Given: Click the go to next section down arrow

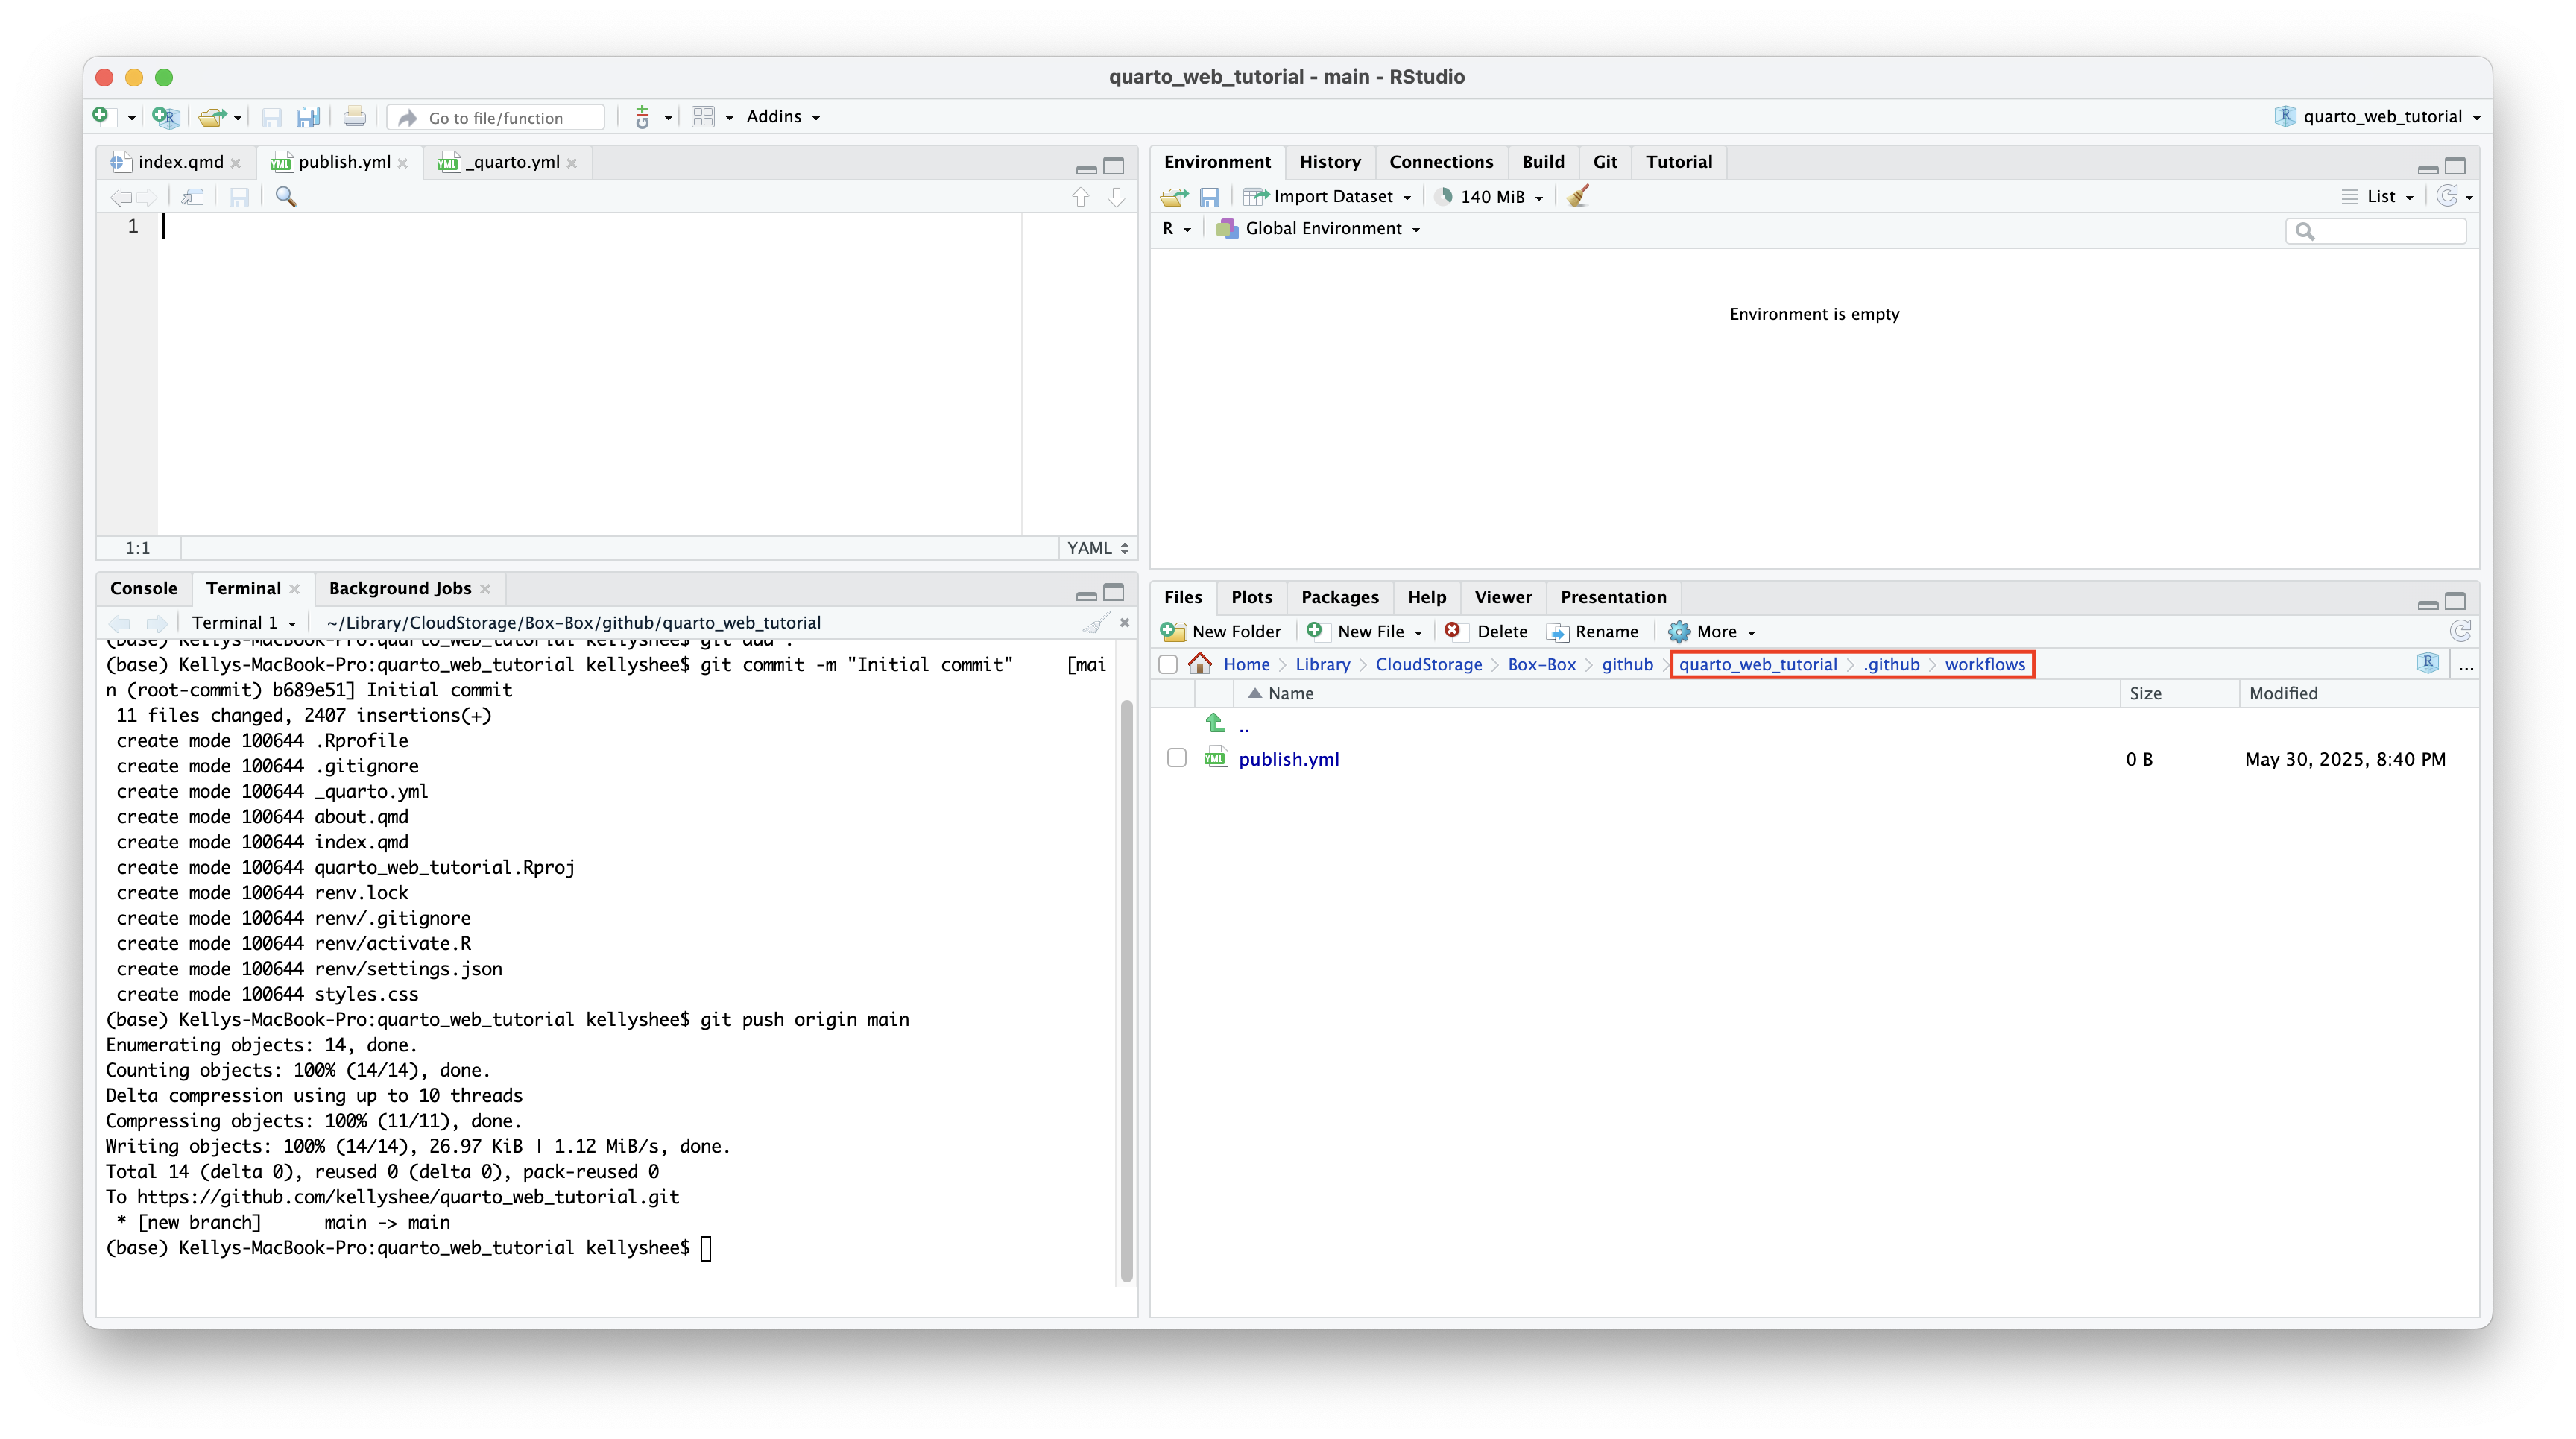Looking at the screenshot, I should click(1116, 197).
